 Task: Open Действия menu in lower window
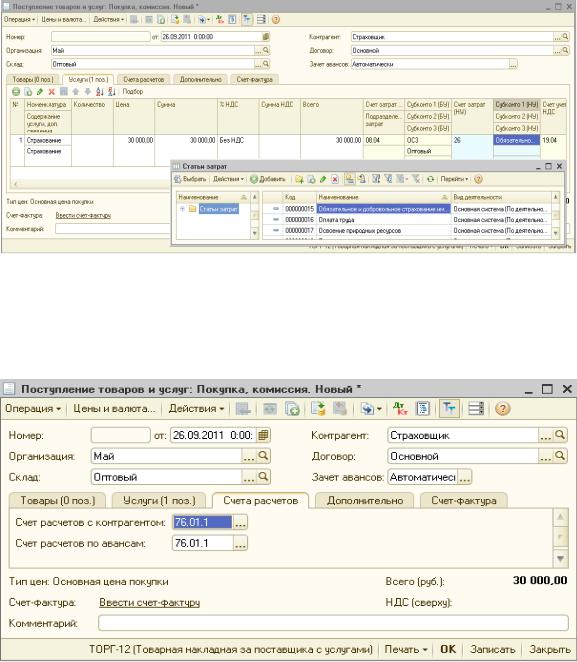point(196,409)
